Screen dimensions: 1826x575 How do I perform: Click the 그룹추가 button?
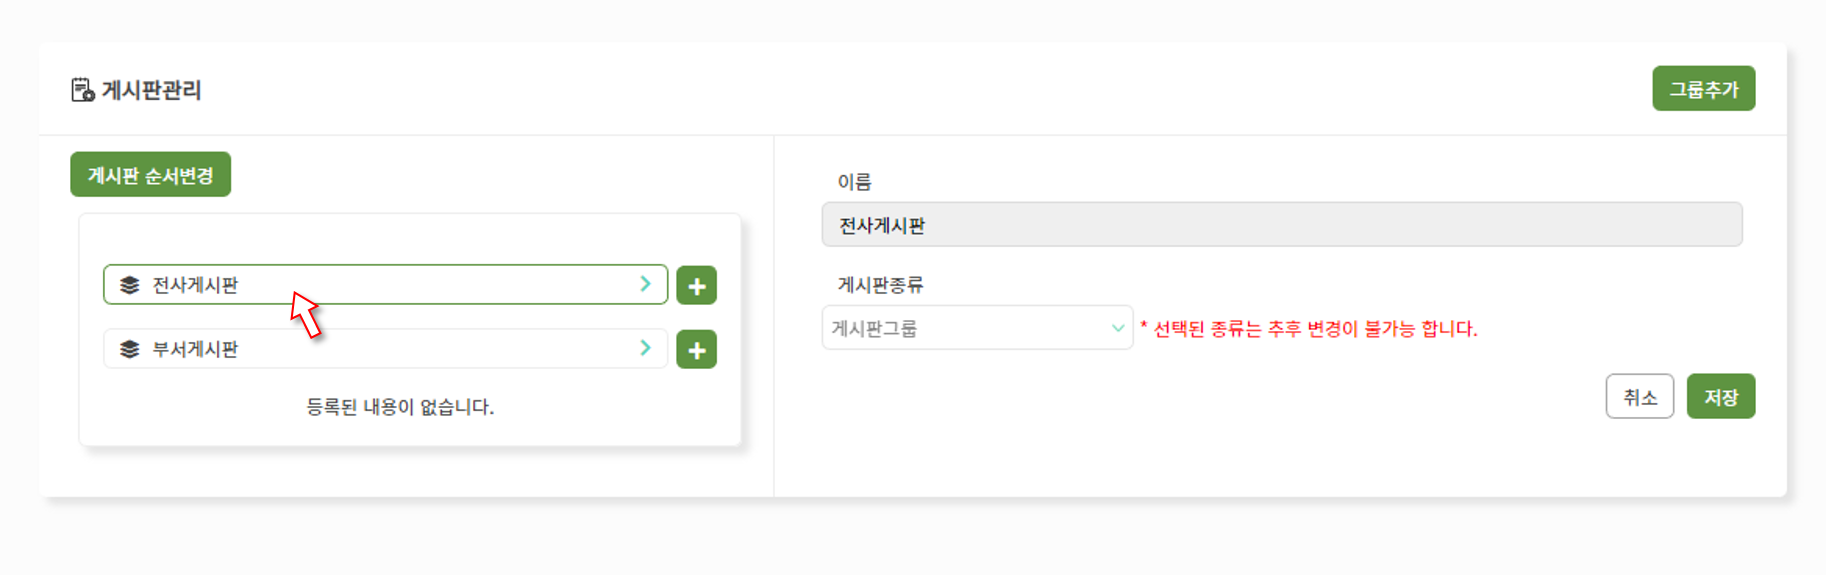(x=1703, y=89)
